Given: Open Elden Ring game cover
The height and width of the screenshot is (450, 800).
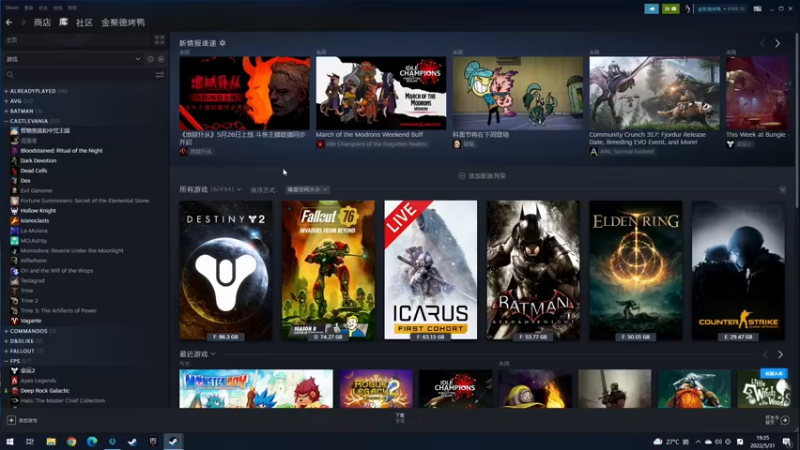Looking at the screenshot, I should point(636,270).
